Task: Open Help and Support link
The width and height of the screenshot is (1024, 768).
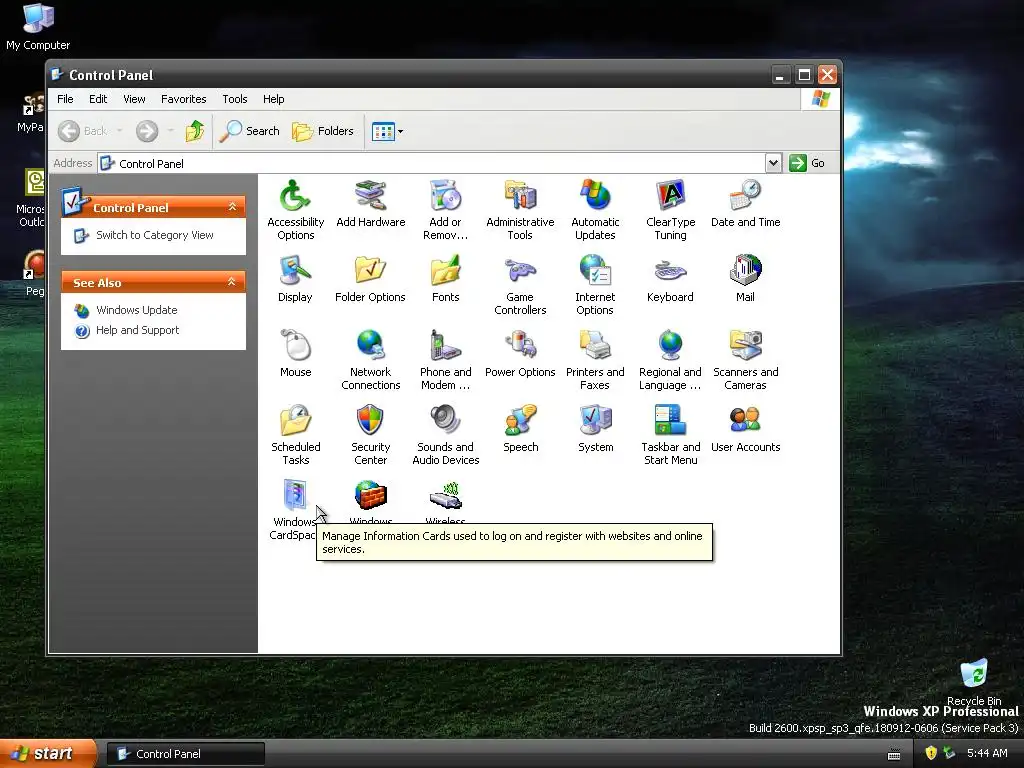Action: (x=137, y=330)
